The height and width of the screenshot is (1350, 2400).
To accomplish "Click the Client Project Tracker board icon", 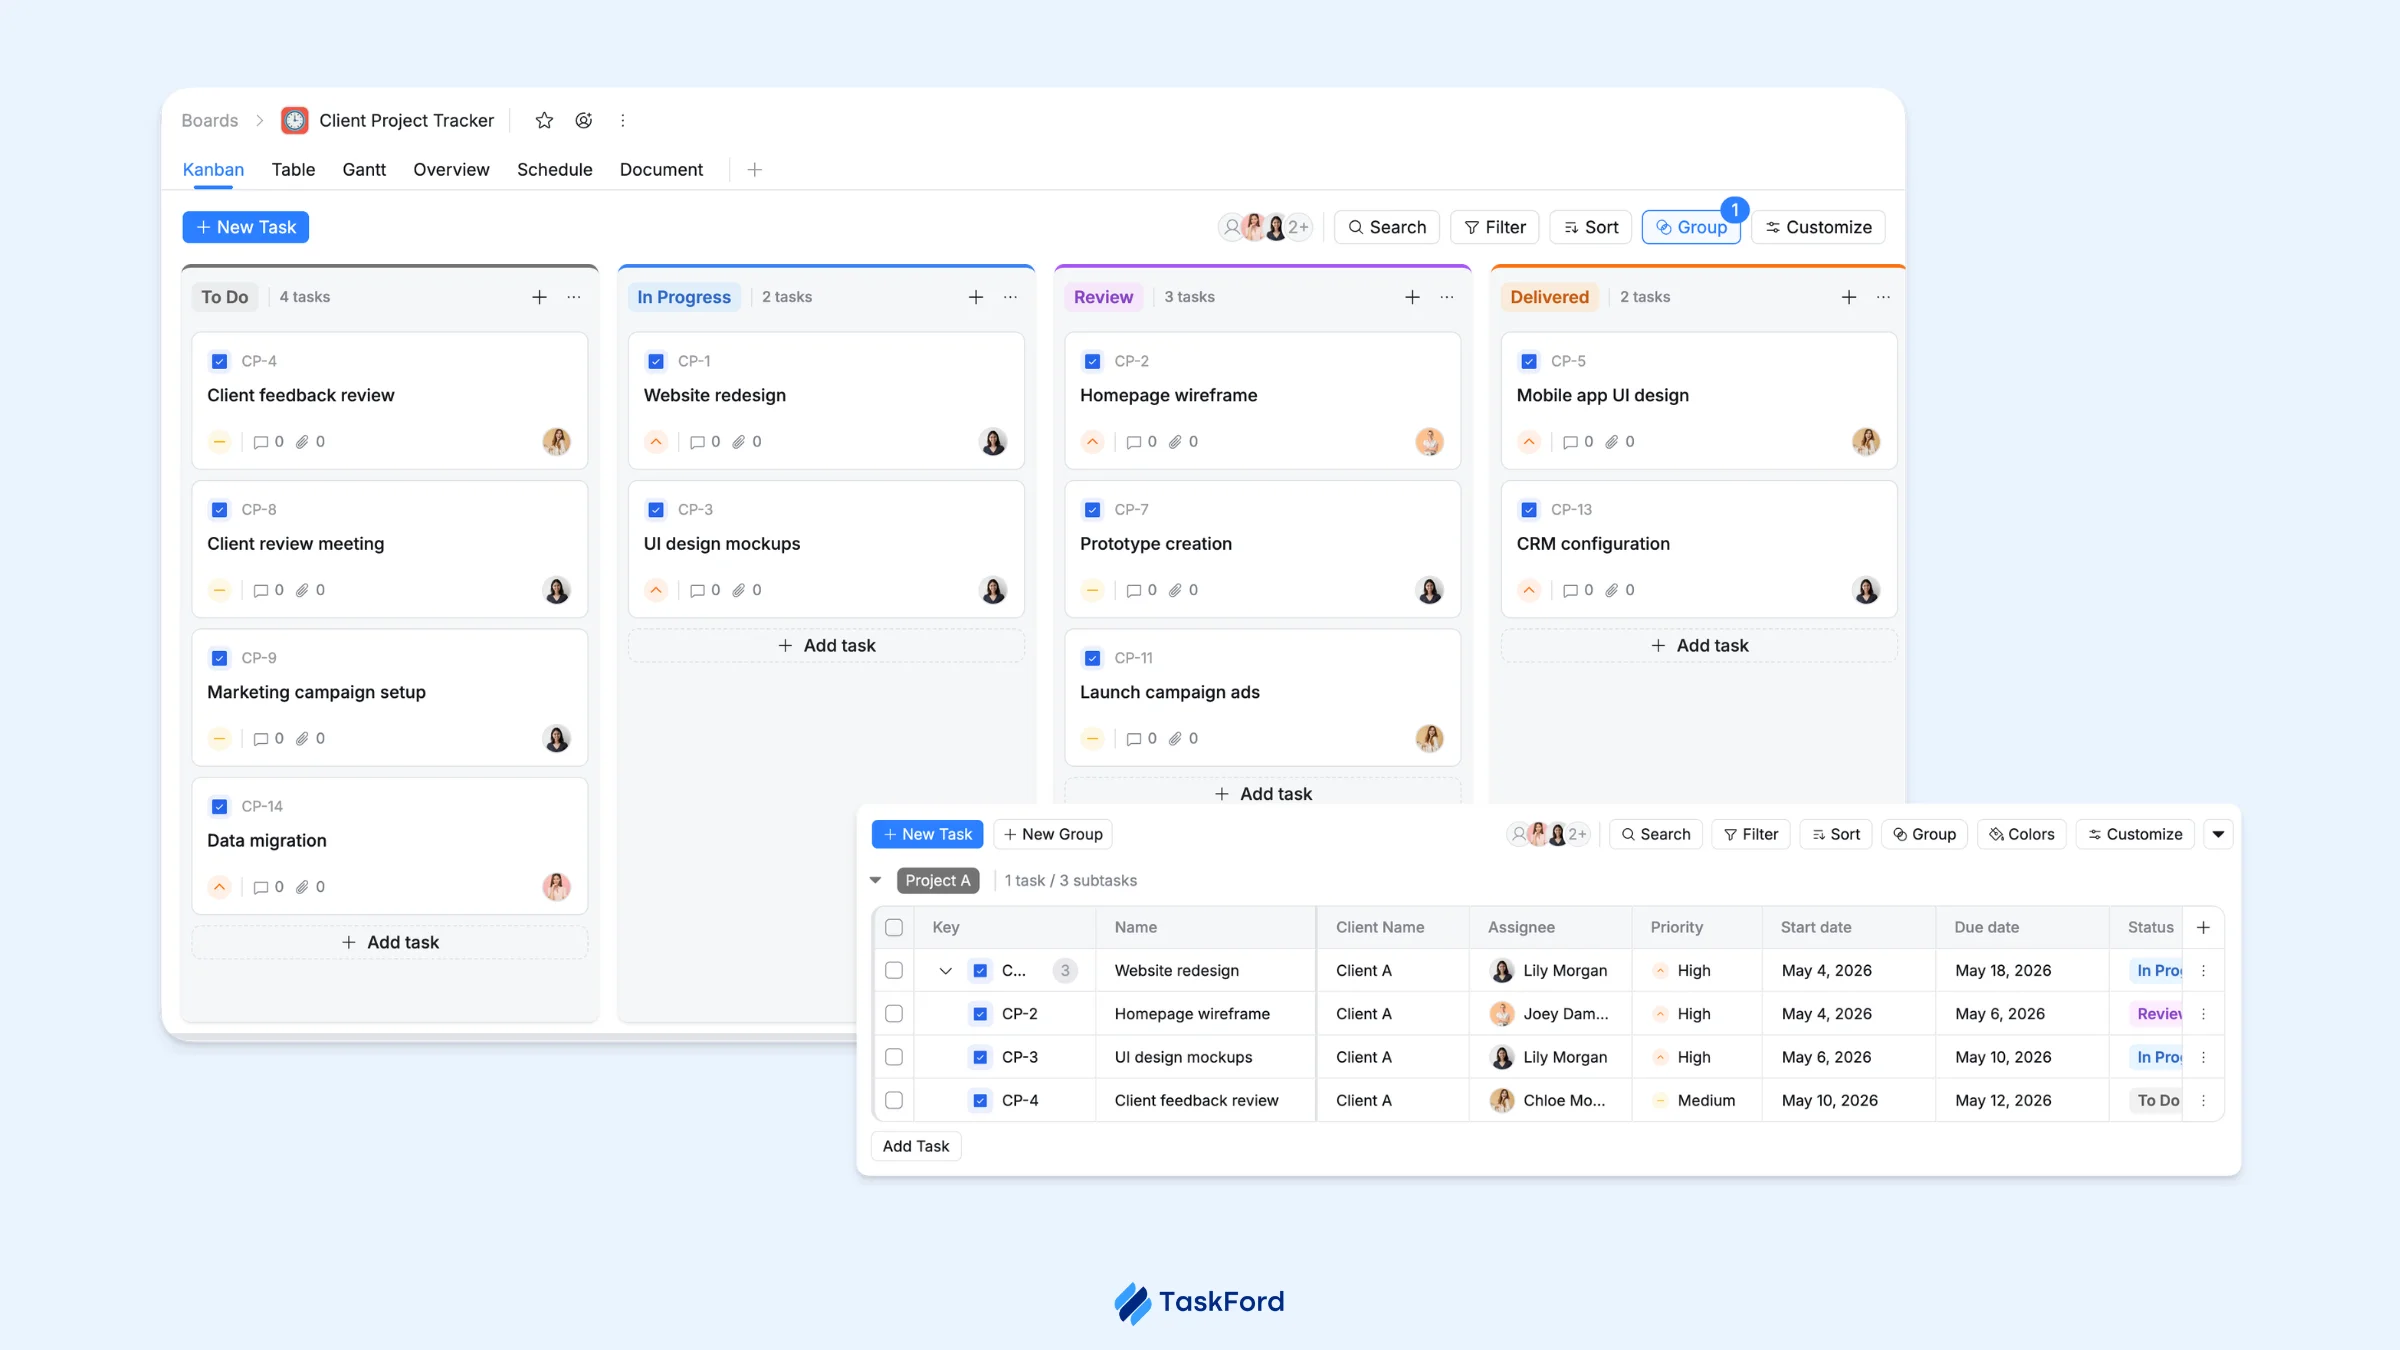I will click(x=295, y=120).
